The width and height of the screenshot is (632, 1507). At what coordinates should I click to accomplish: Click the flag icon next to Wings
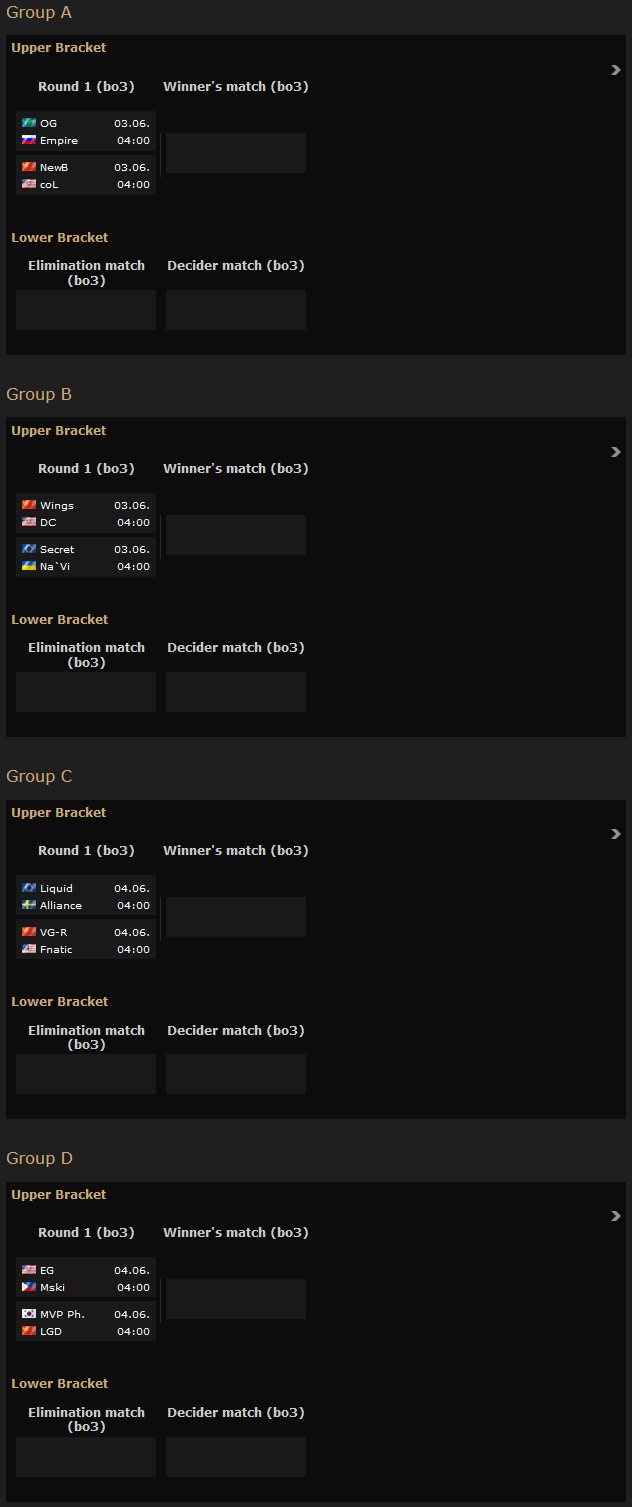point(29,505)
